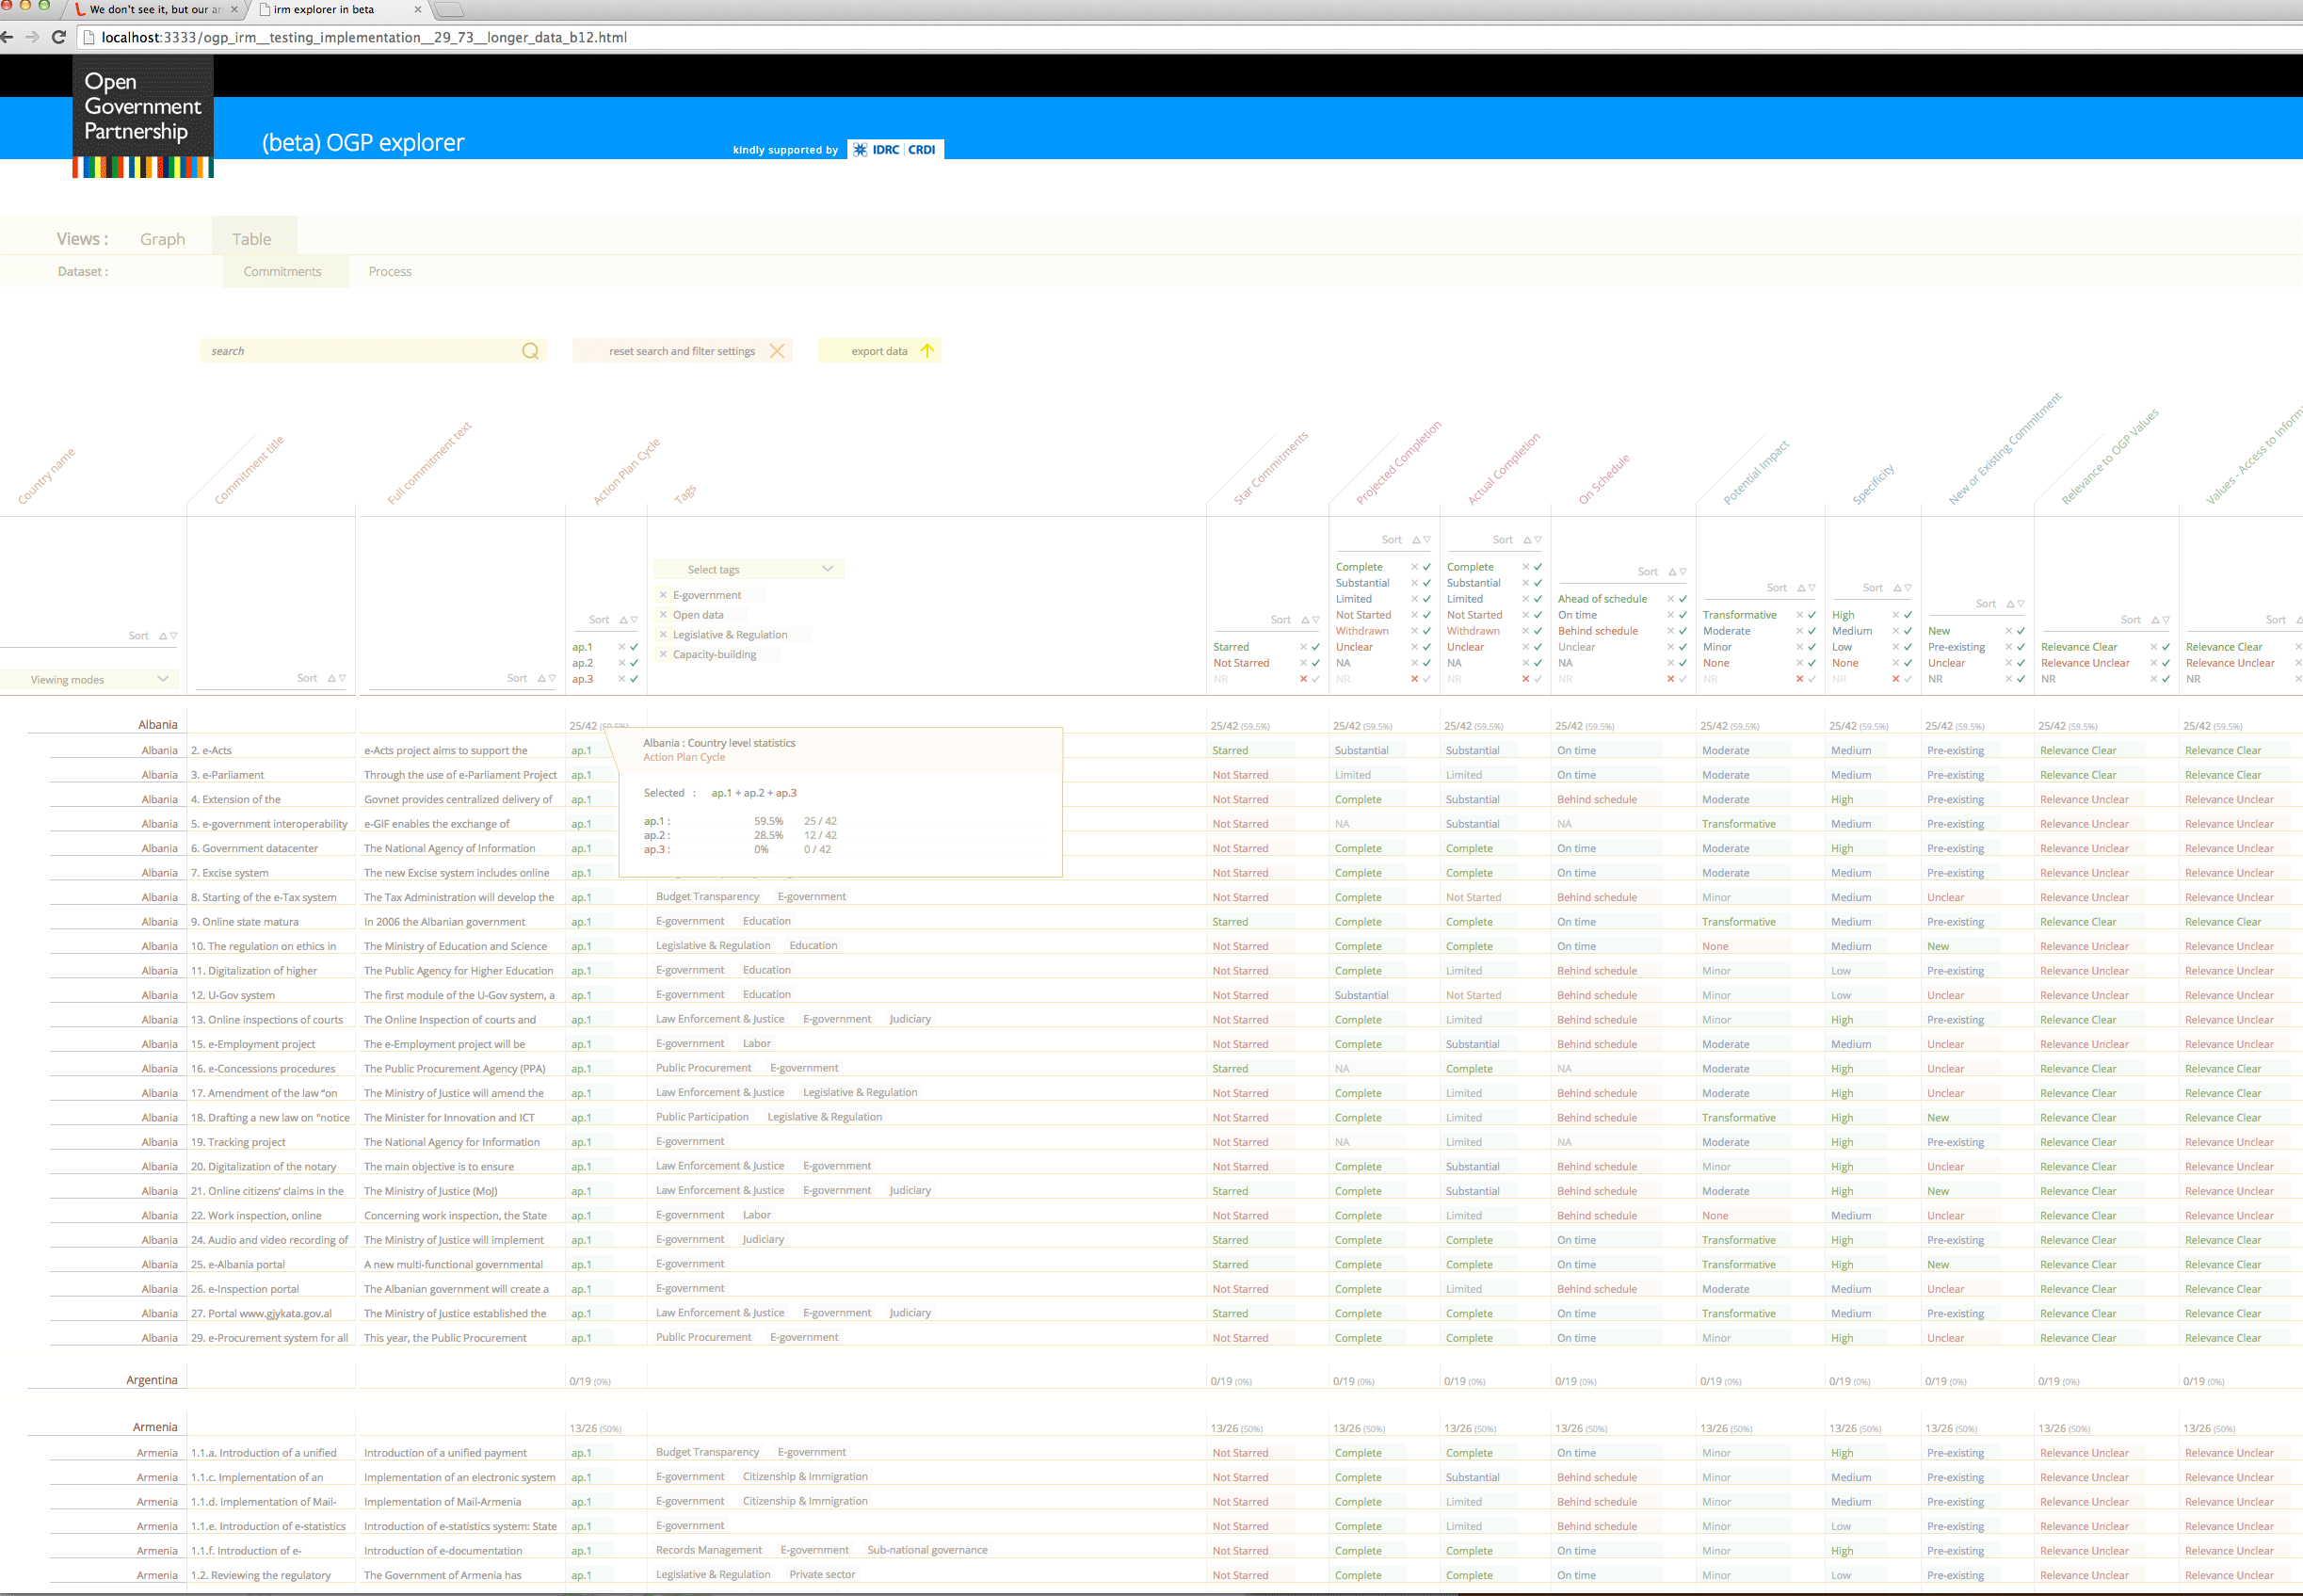The width and height of the screenshot is (2303, 1596).
Task: Click the X icon on reset settings
Action: (777, 351)
